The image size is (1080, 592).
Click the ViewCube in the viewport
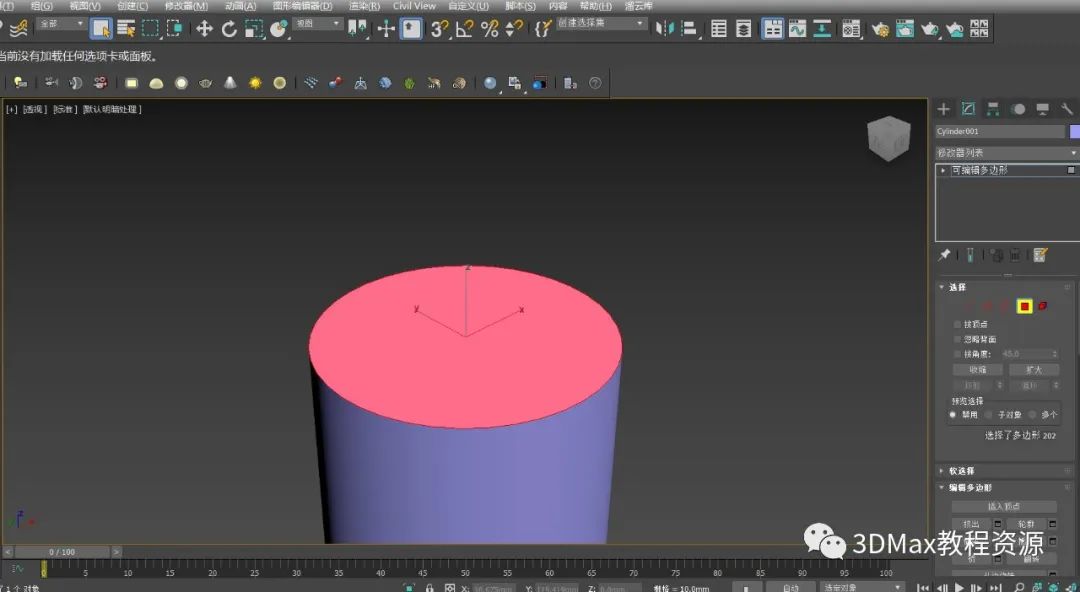(x=888, y=137)
